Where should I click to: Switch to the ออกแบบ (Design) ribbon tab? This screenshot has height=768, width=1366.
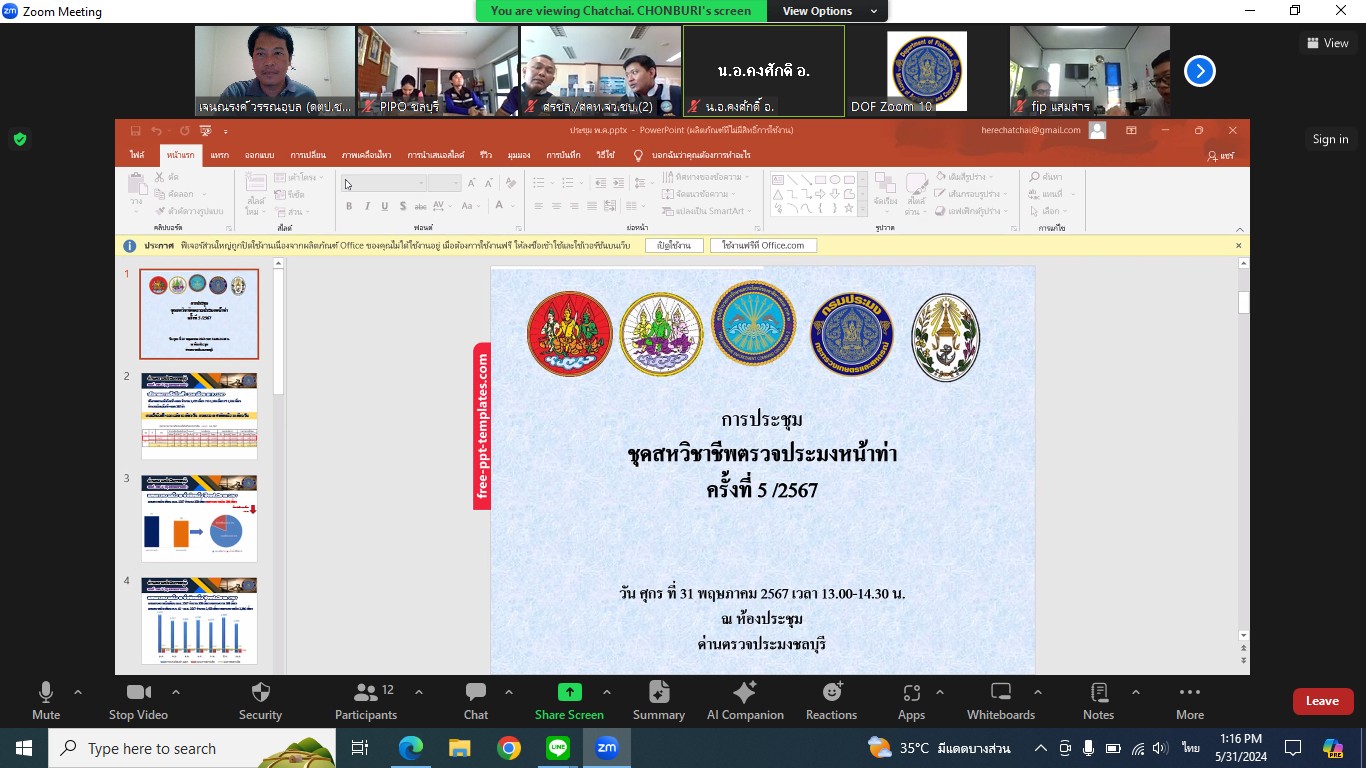259,155
